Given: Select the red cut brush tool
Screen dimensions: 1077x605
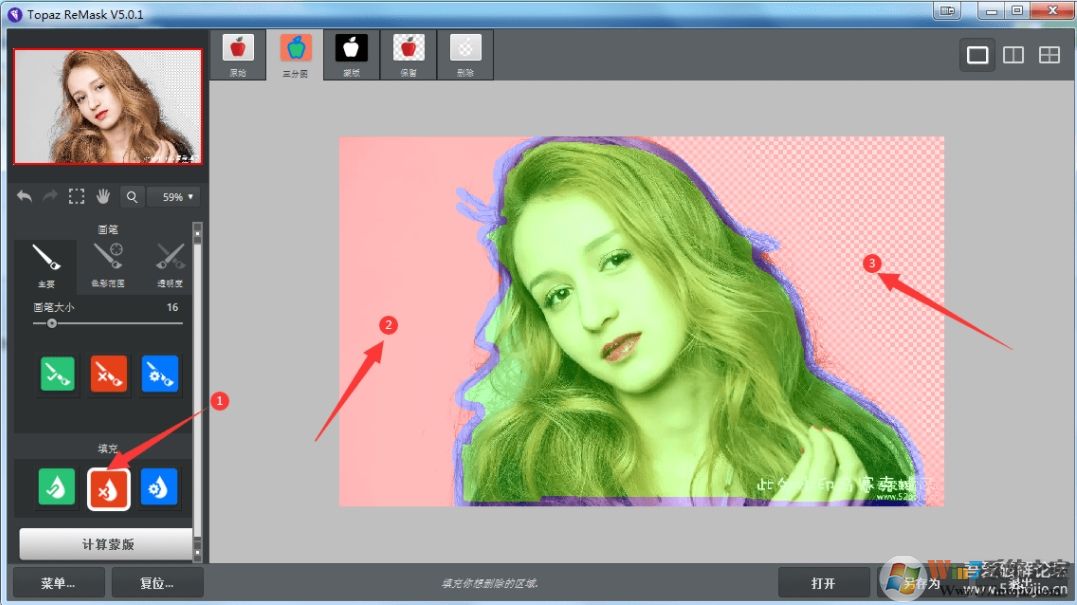Looking at the screenshot, I should (x=107, y=372).
